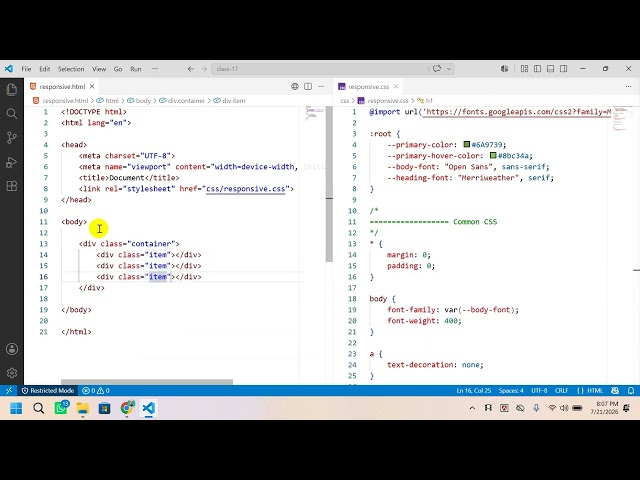The height and width of the screenshot is (480, 640).
Task: Open More Actions in CSS editor group
Action: click(x=628, y=87)
